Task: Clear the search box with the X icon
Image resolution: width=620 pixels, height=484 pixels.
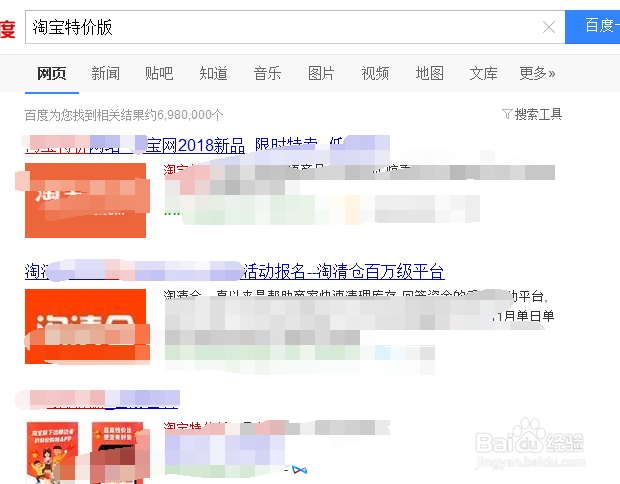Action: coord(549,27)
